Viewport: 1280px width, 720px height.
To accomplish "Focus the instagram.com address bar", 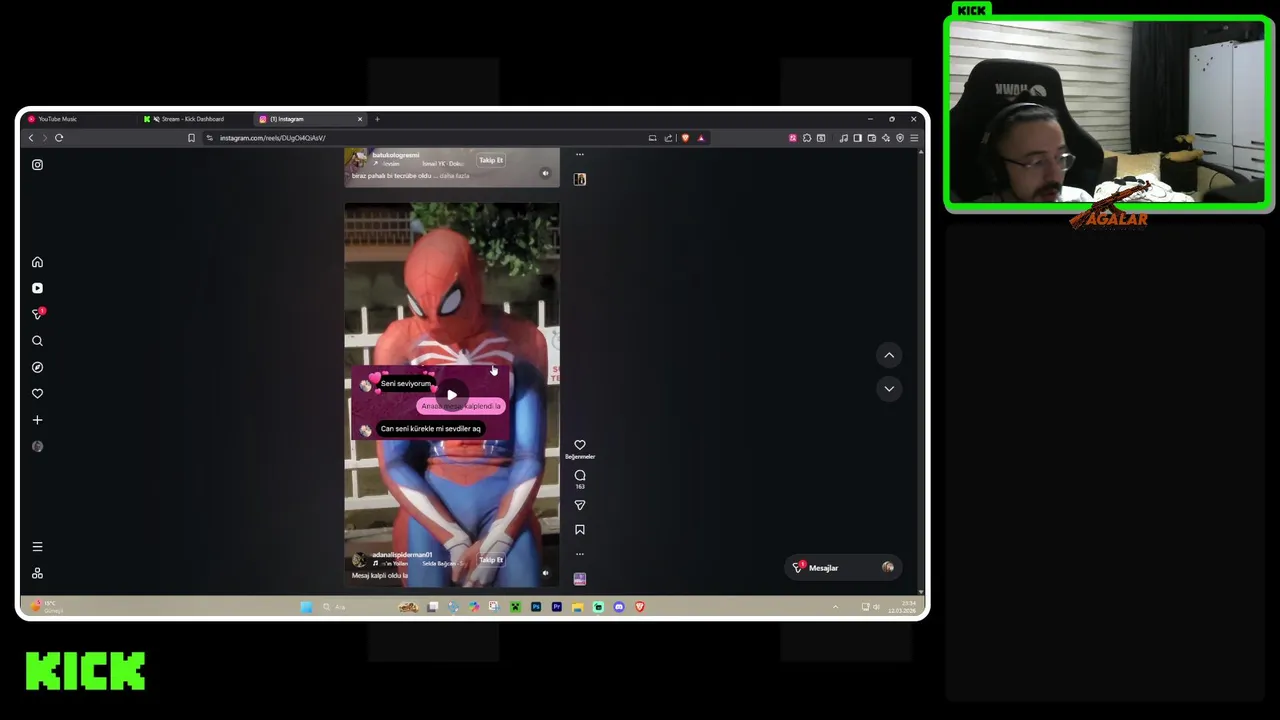I will pos(425,138).
